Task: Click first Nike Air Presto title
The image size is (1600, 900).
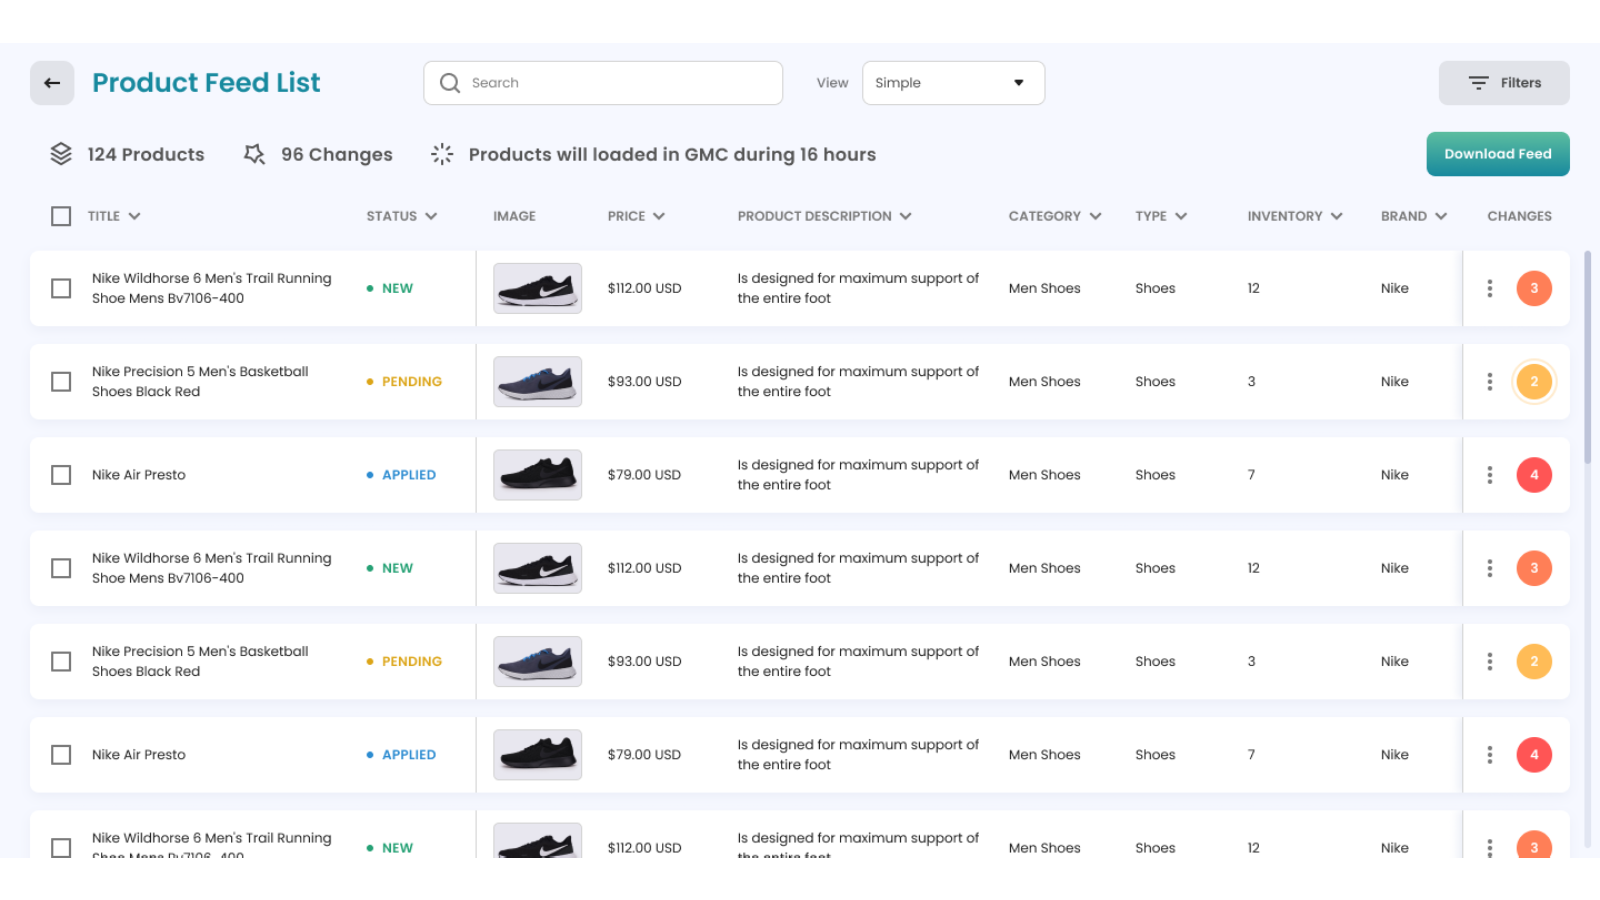Action: (x=139, y=475)
